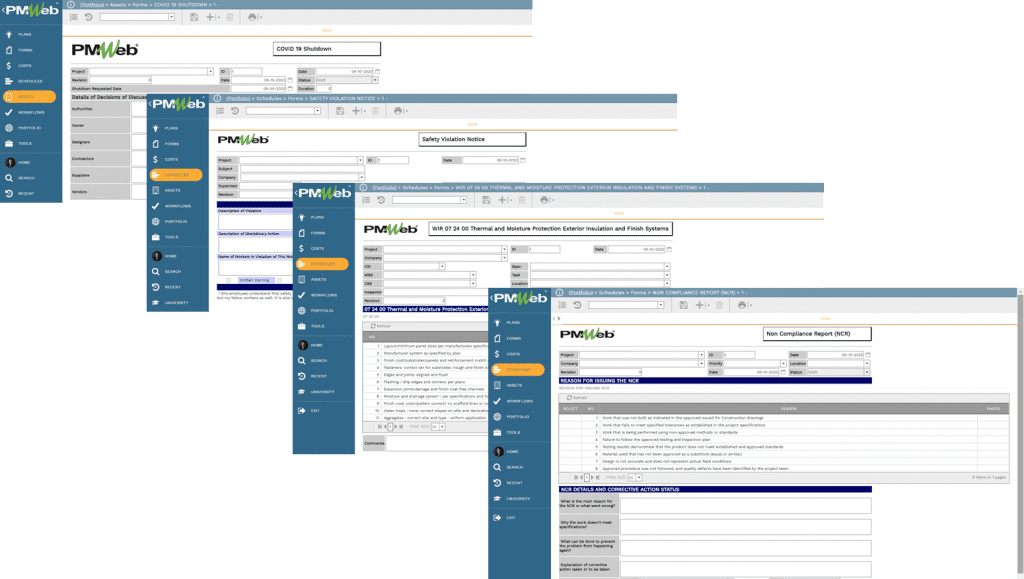The height and width of the screenshot is (579, 1024).
Task: Select University in the NCR window sidebar
Action: click(x=518, y=499)
